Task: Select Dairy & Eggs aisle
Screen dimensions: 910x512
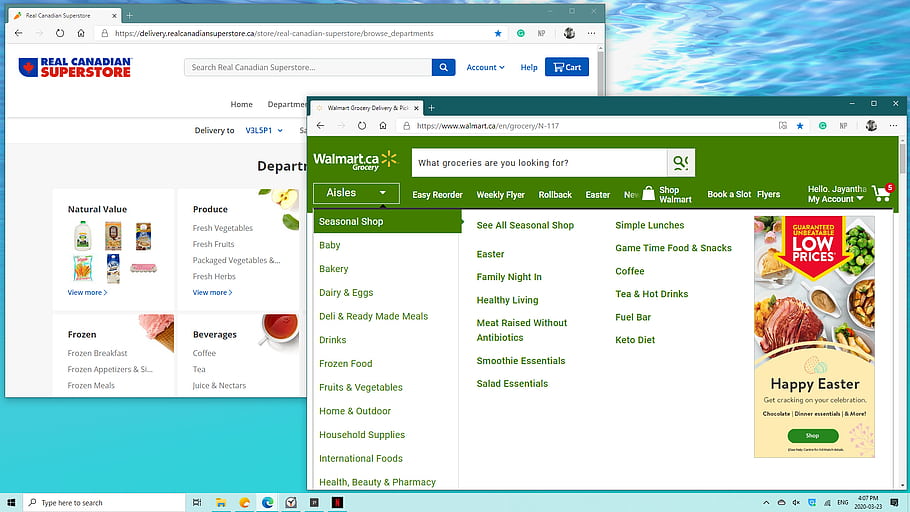Action: (x=346, y=293)
